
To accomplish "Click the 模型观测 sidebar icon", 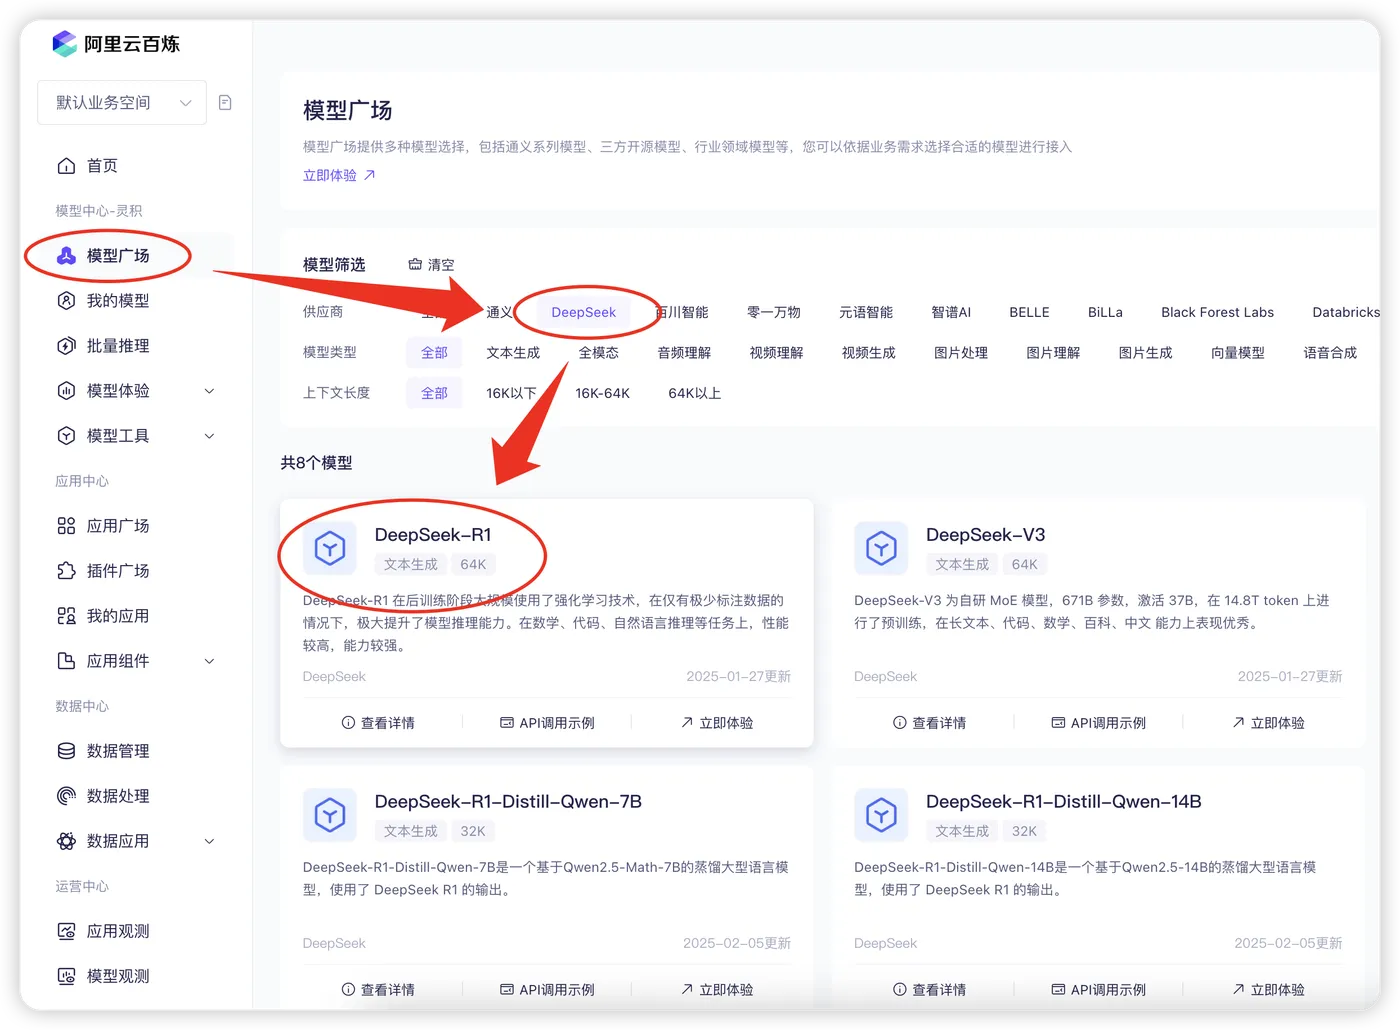I will 66,976.
